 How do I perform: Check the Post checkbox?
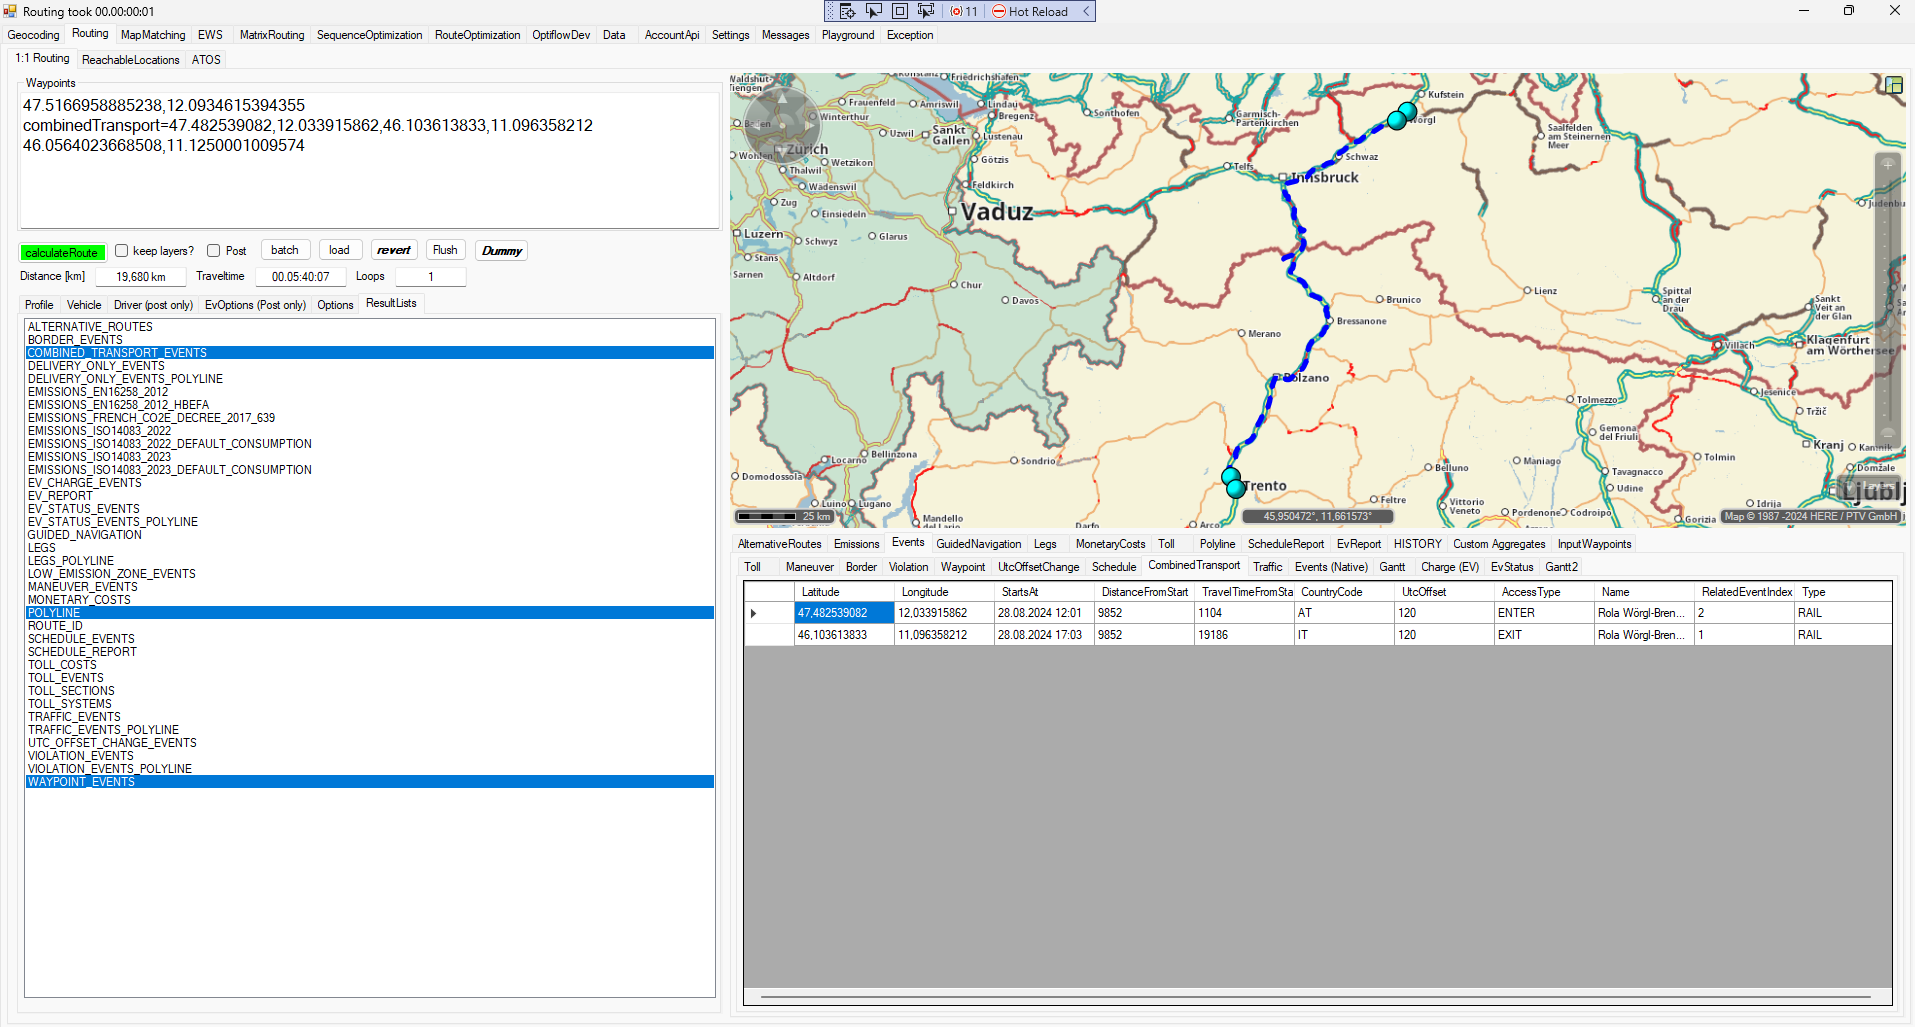(x=214, y=251)
